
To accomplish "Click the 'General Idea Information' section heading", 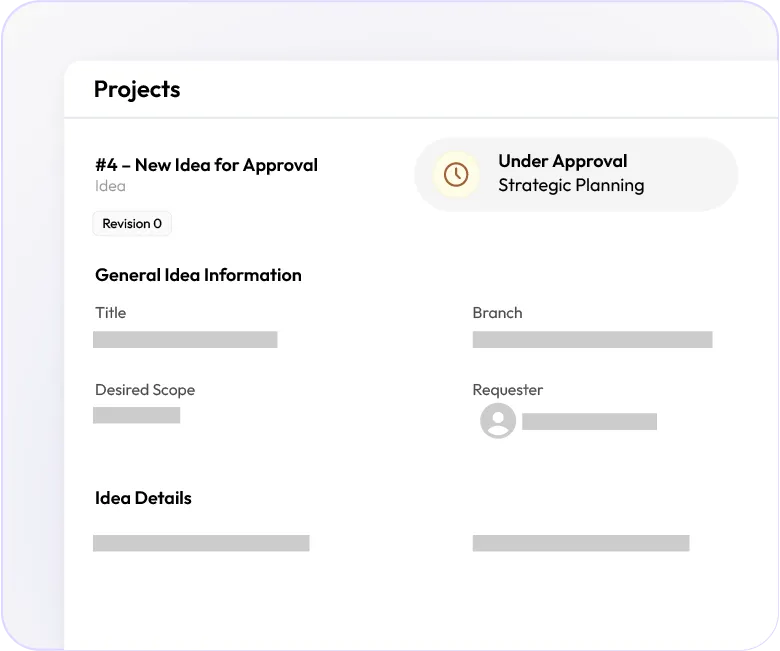I will point(198,275).
